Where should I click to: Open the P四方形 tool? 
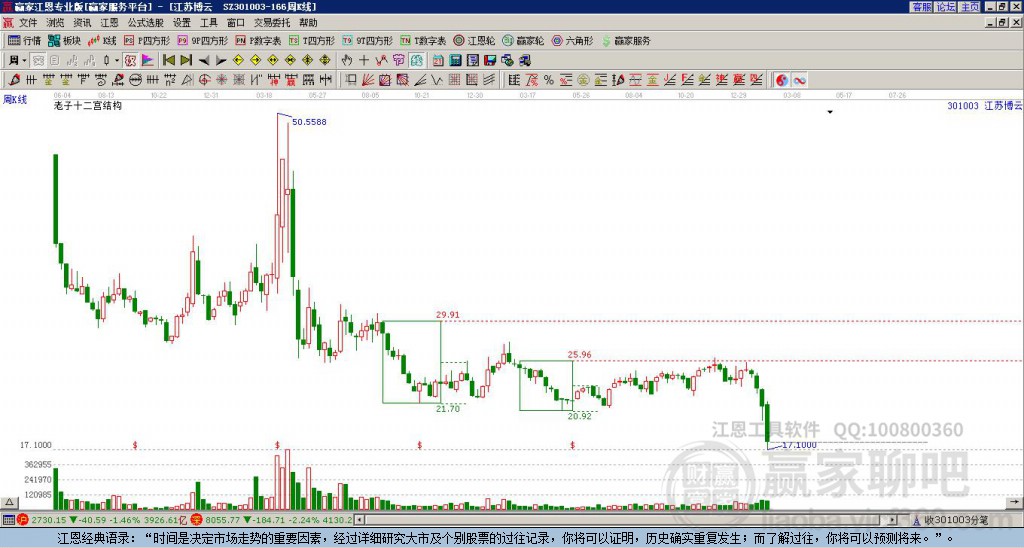[147, 40]
